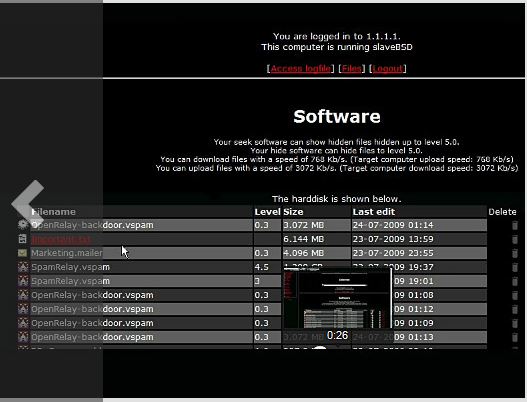Delete the SpamRelay.vspam file edited 19:37

[515, 267]
